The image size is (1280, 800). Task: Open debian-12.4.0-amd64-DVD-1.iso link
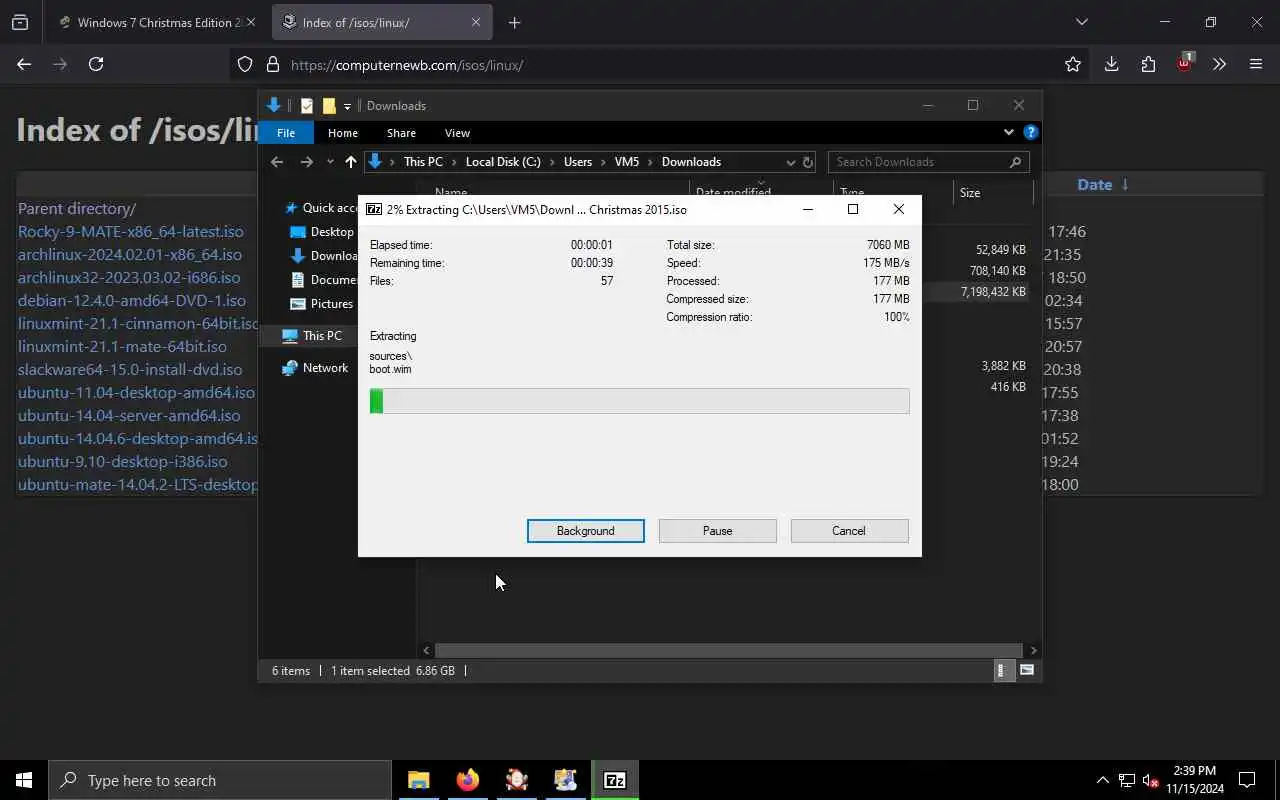pos(132,301)
